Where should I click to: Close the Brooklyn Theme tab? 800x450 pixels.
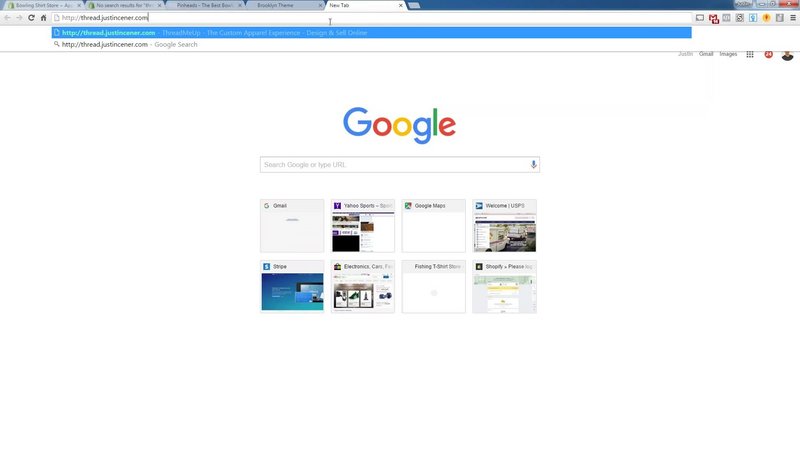click(x=320, y=5)
